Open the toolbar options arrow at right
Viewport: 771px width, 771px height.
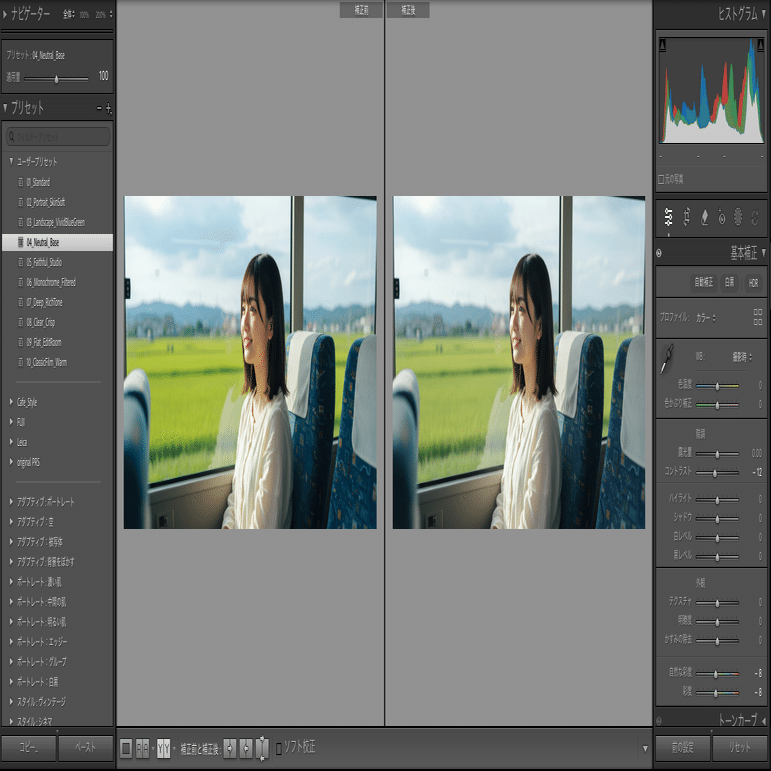[x=645, y=749]
